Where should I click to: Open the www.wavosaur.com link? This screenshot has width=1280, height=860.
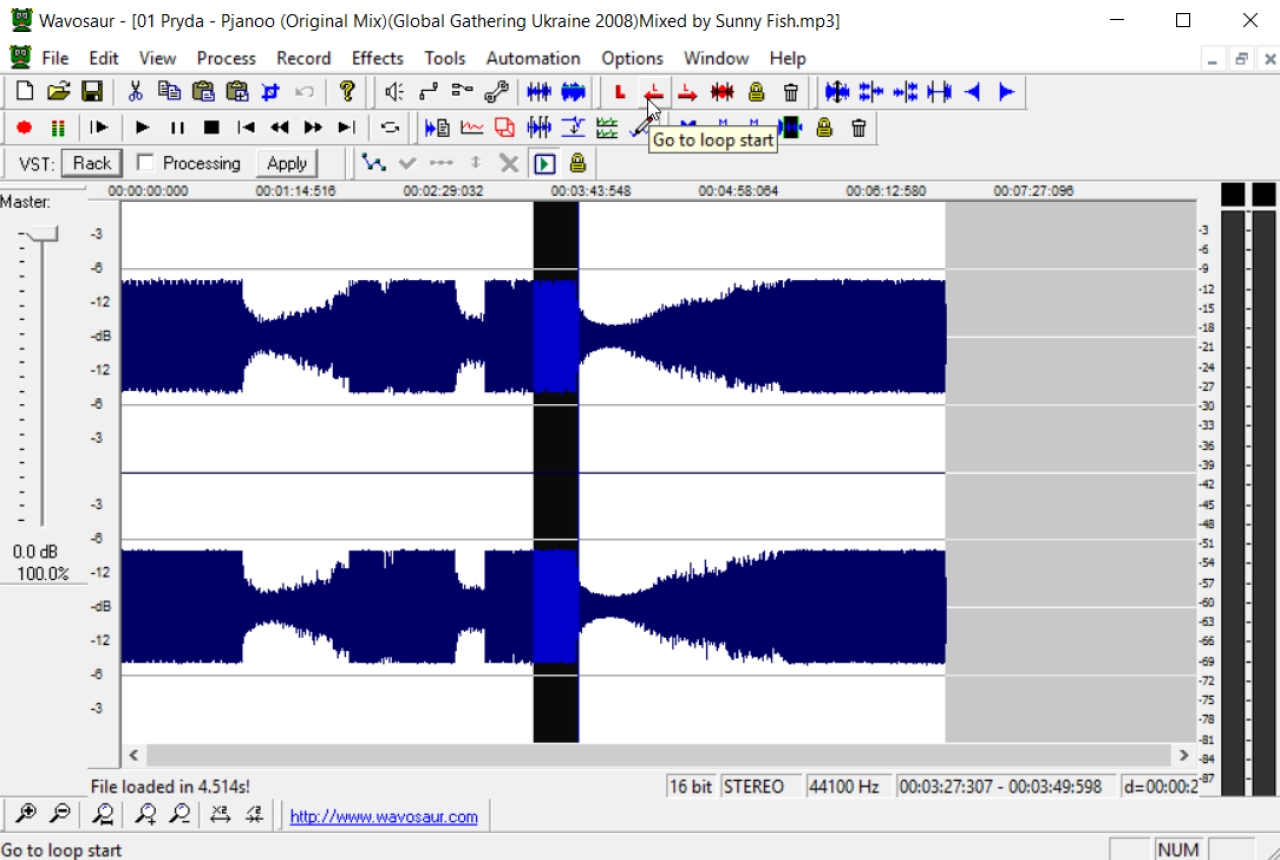tap(384, 817)
